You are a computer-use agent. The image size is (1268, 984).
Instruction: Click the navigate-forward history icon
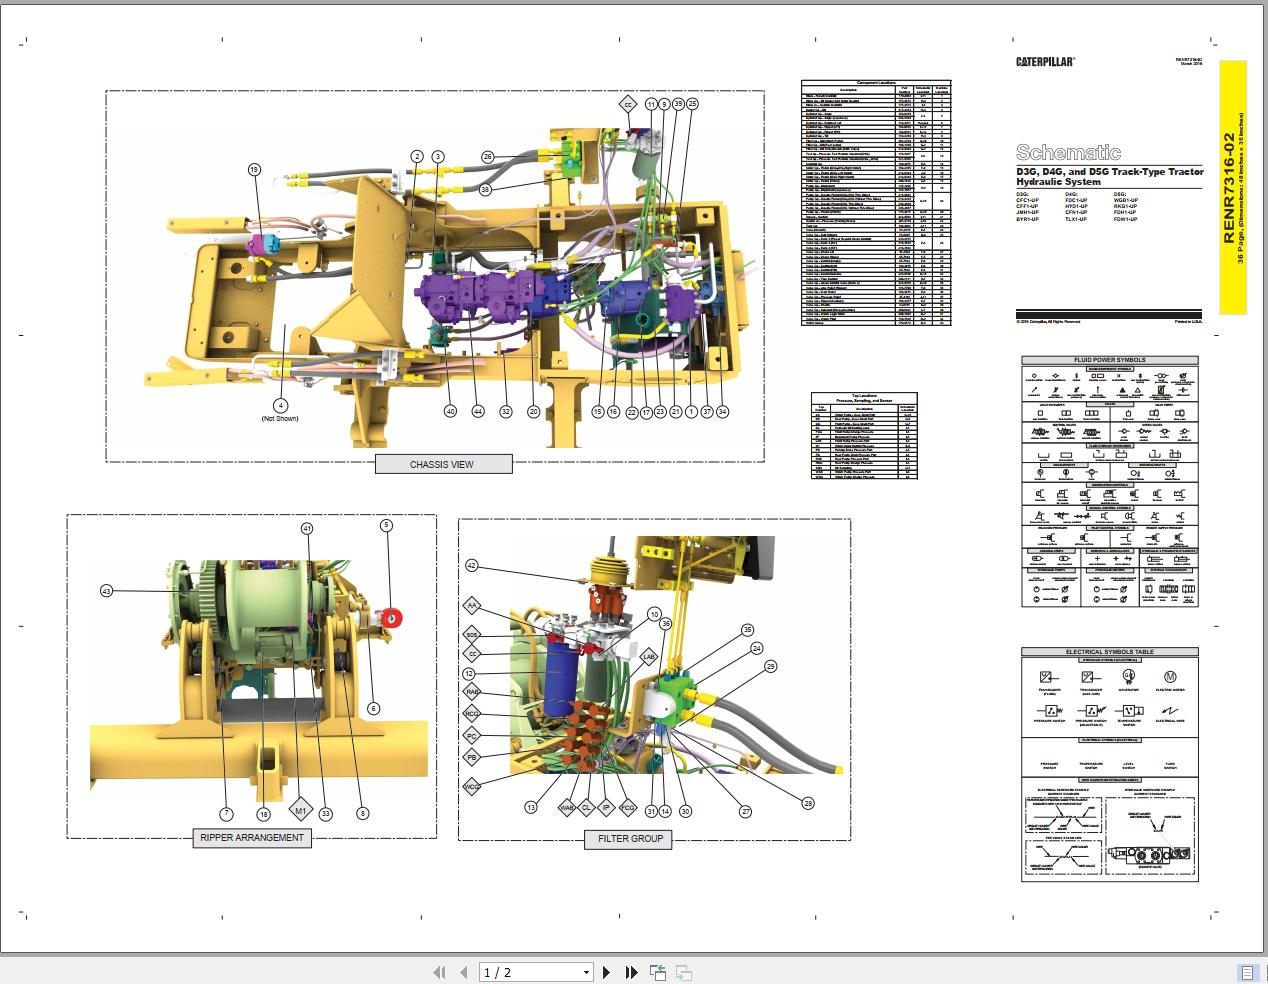point(684,971)
